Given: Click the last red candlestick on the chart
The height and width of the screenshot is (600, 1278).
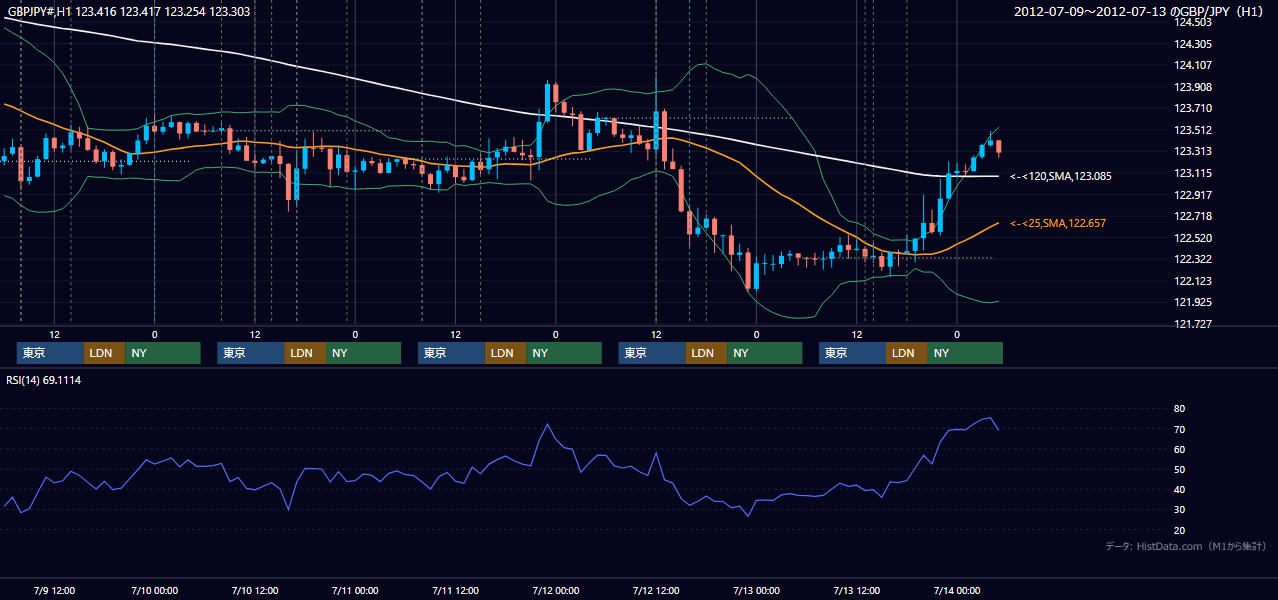Looking at the screenshot, I should coord(998,148).
